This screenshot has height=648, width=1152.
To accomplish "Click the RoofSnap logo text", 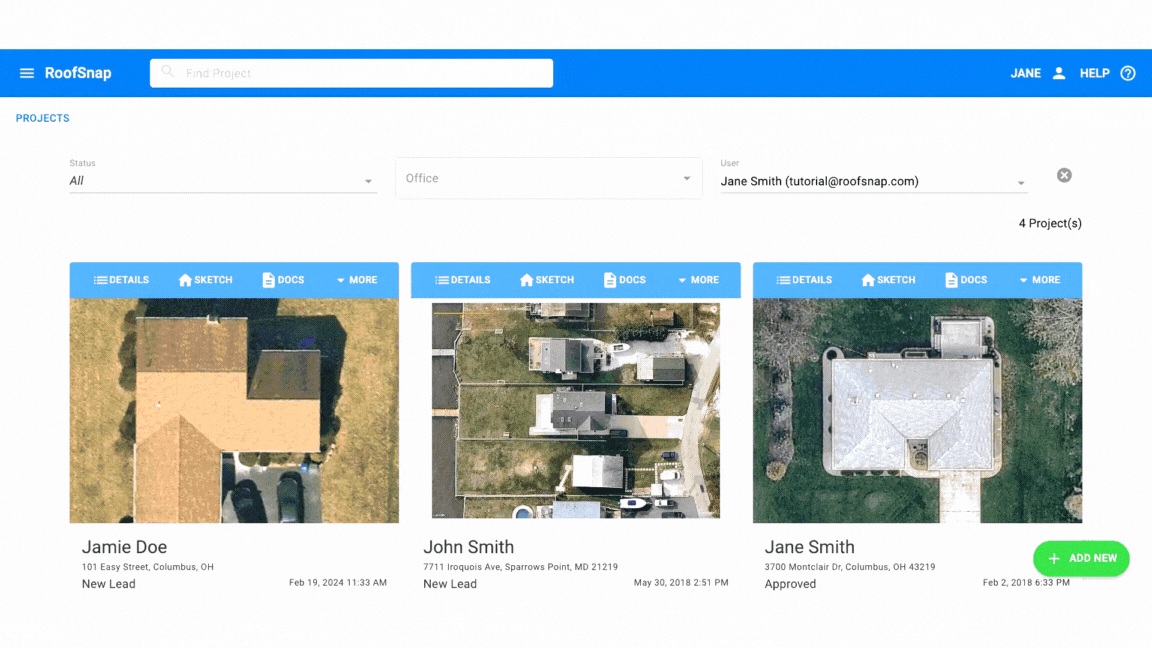I will coord(78,73).
